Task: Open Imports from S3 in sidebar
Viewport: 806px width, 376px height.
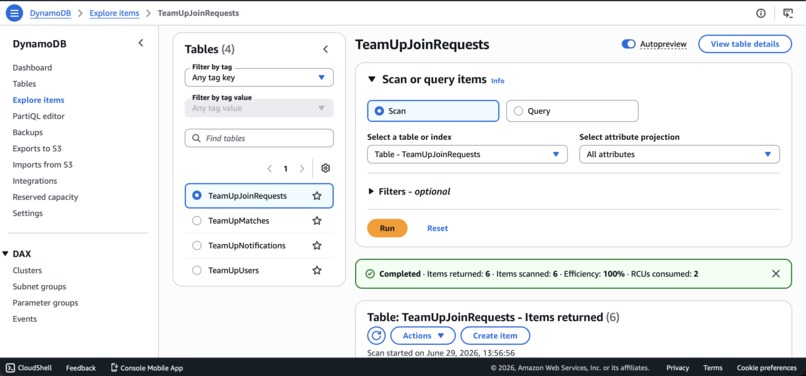Action: coord(43,165)
